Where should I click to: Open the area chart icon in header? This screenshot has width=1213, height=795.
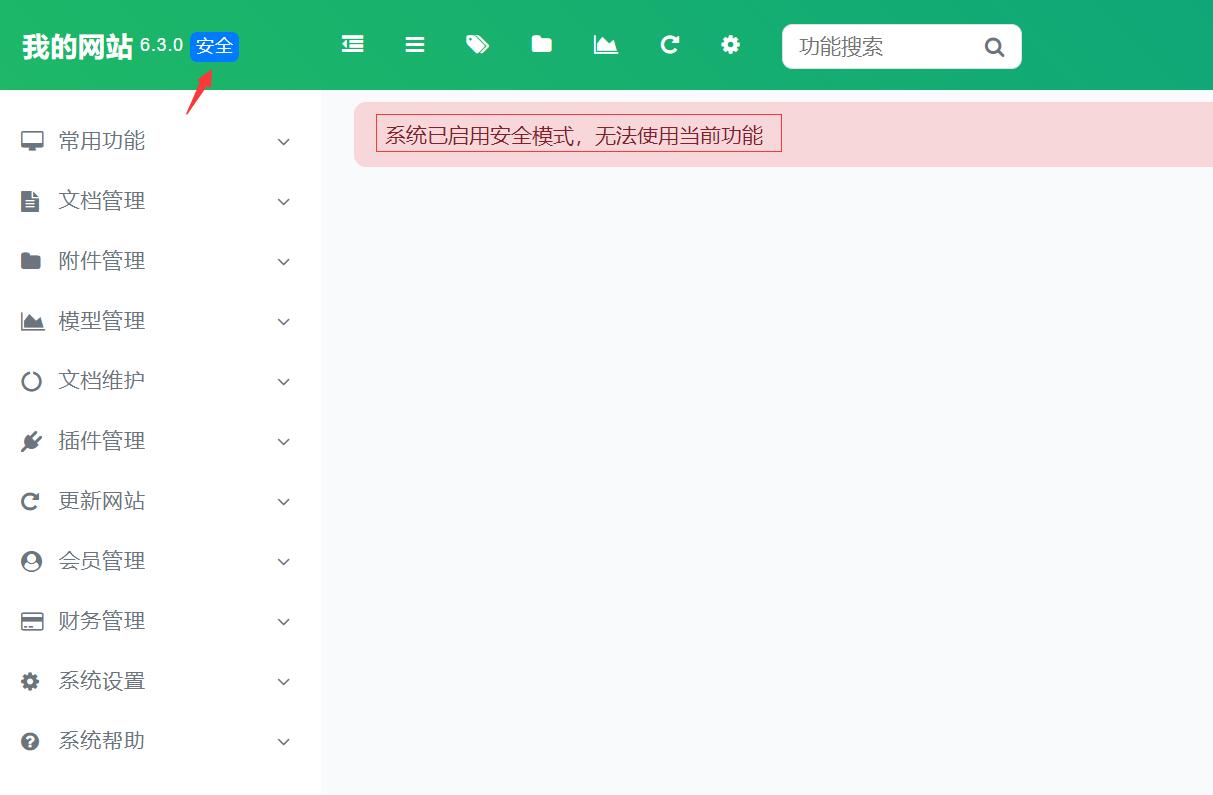point(605,45)
